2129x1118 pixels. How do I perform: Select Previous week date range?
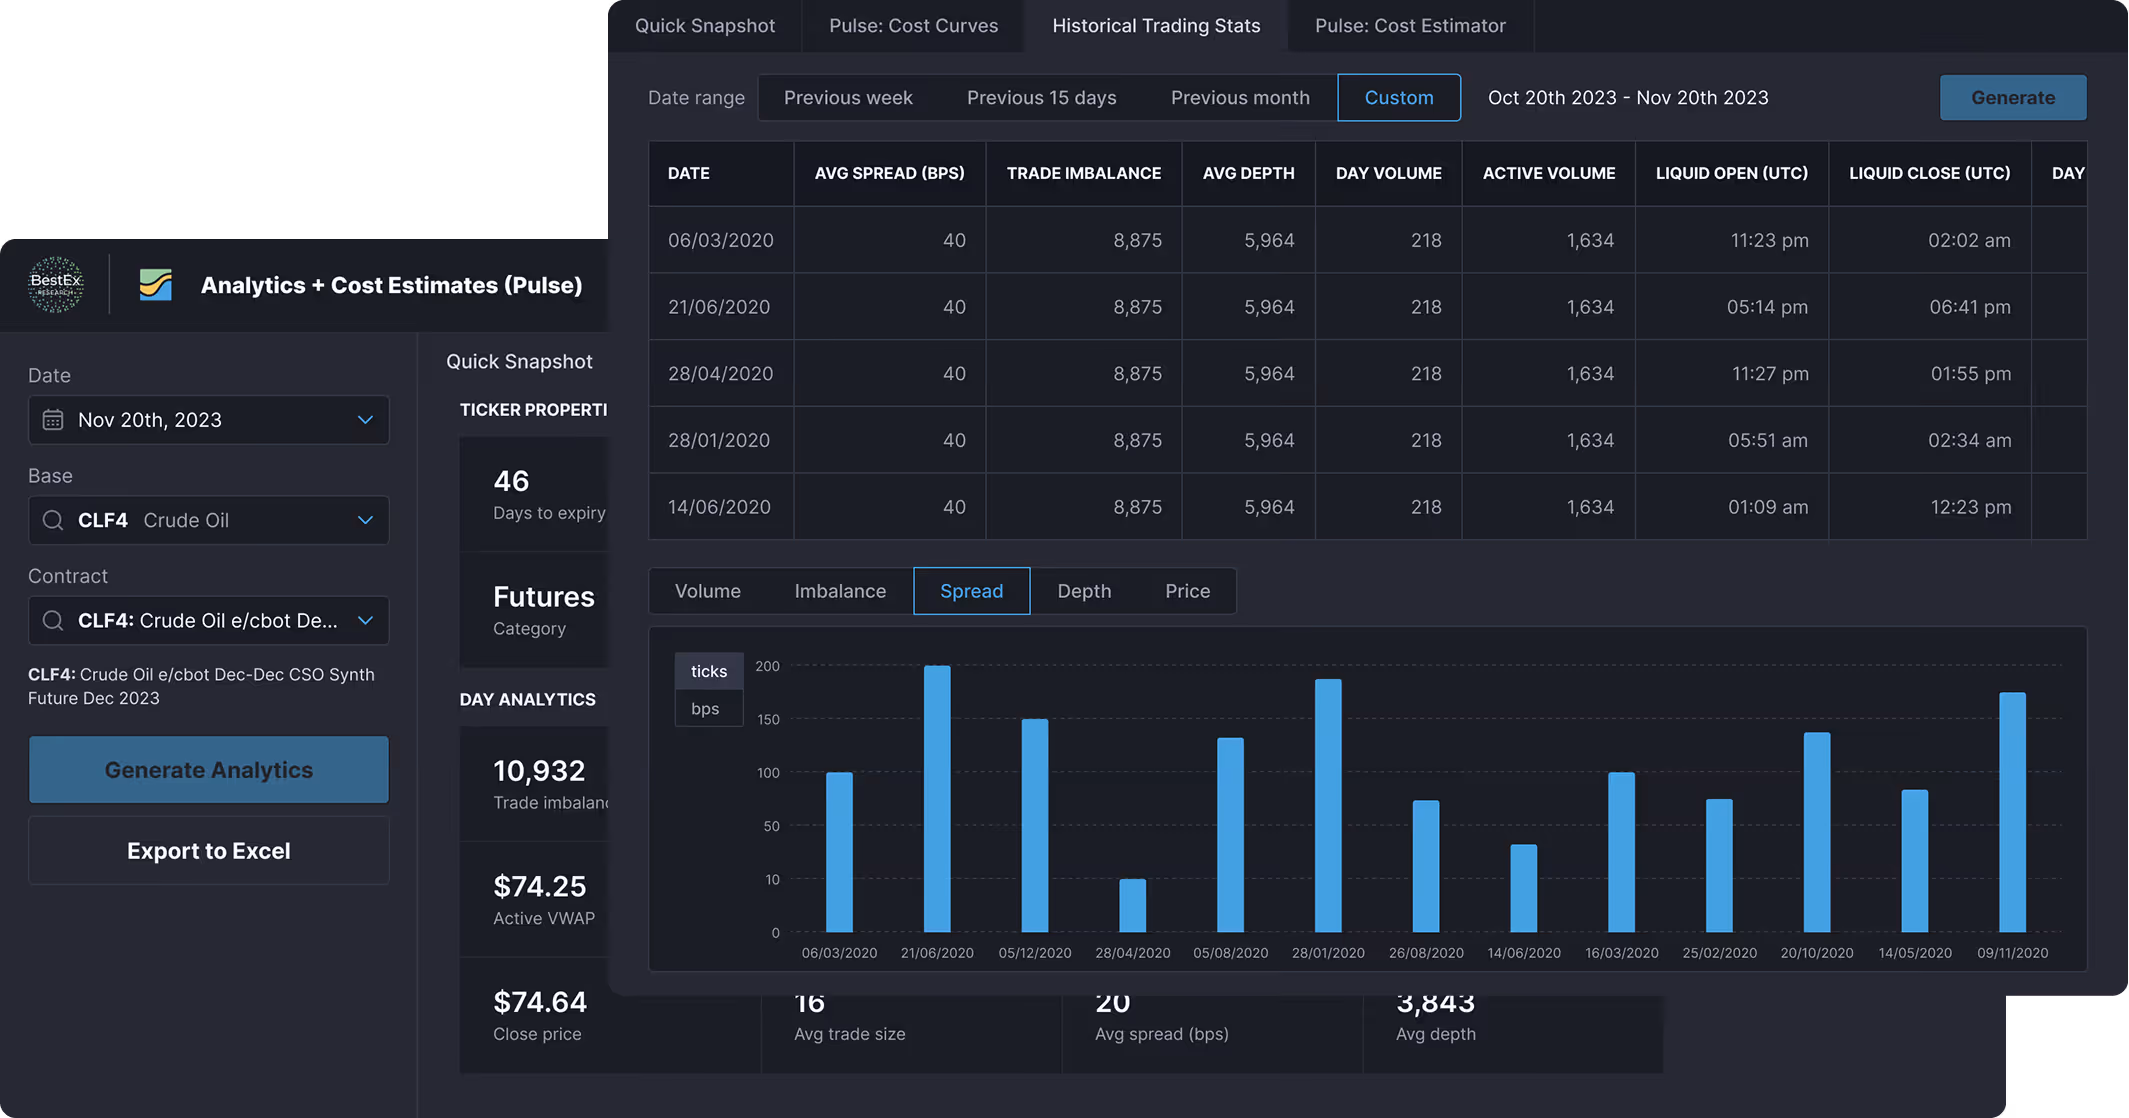(847, 98)
